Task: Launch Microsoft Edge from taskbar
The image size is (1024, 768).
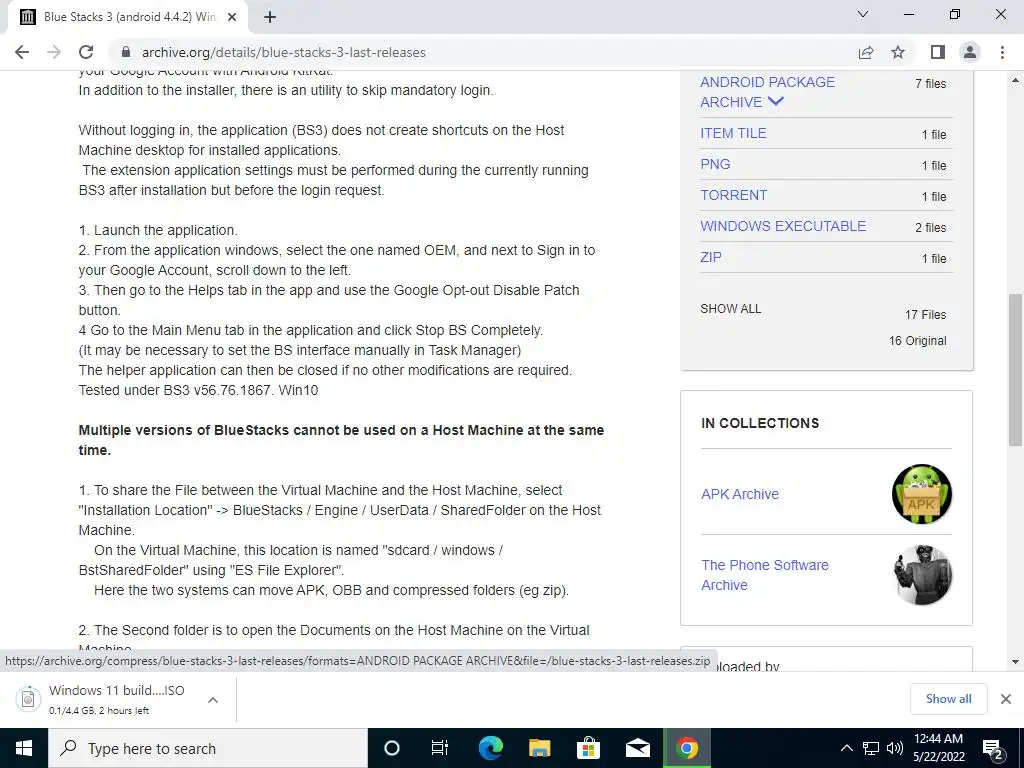Action: point(490,748)
